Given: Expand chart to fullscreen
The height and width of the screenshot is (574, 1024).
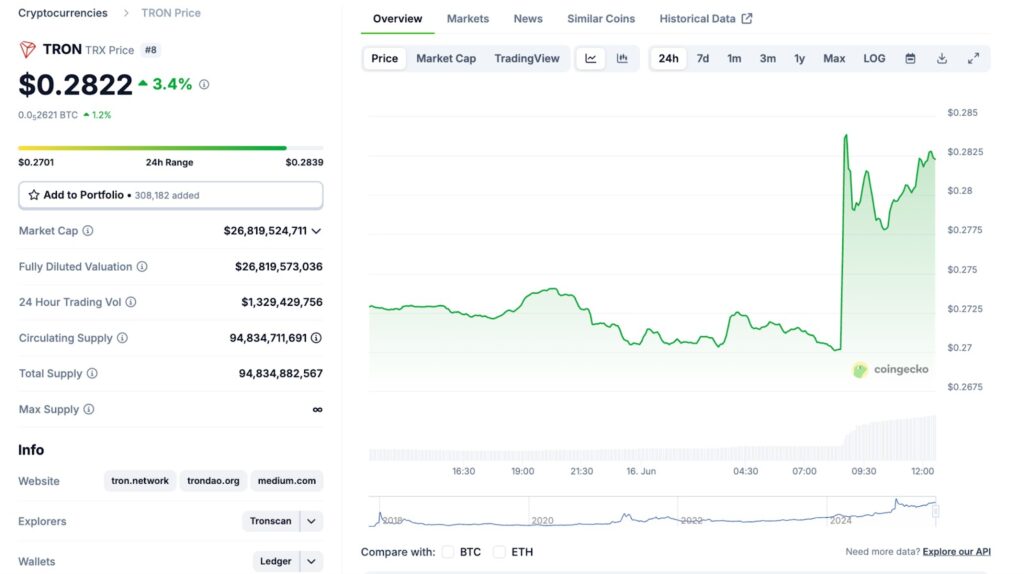Looking at the screenshot, I should coord(973,59).
